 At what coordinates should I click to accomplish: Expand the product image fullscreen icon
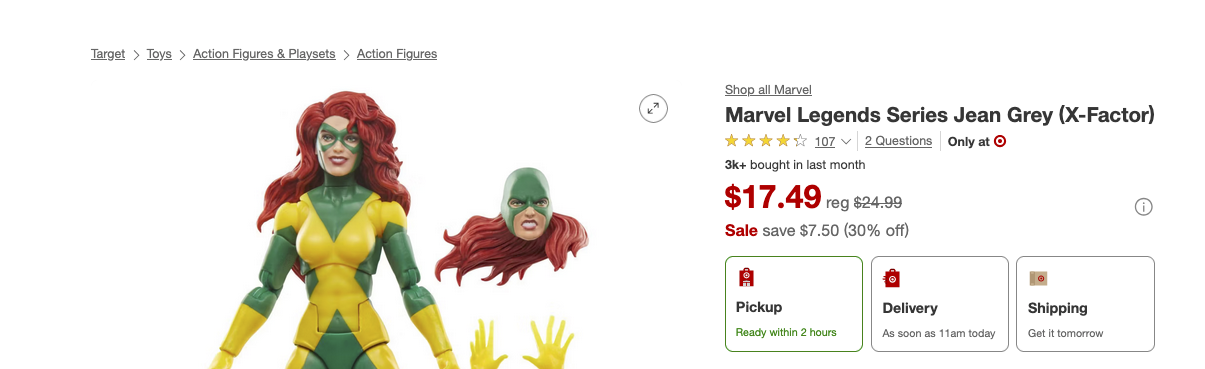[653, 108]
